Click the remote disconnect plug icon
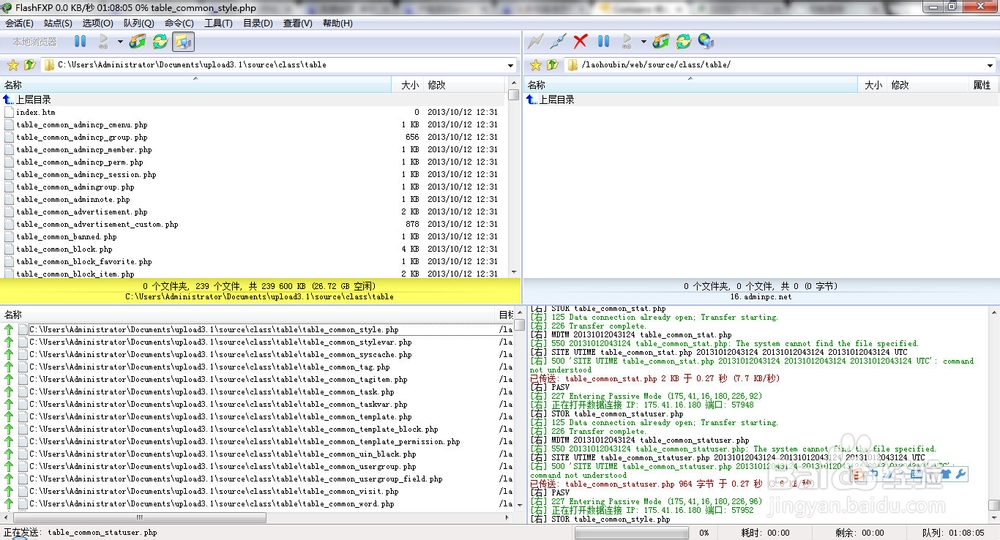This screenshot has height=540, width=1000. 557,41
